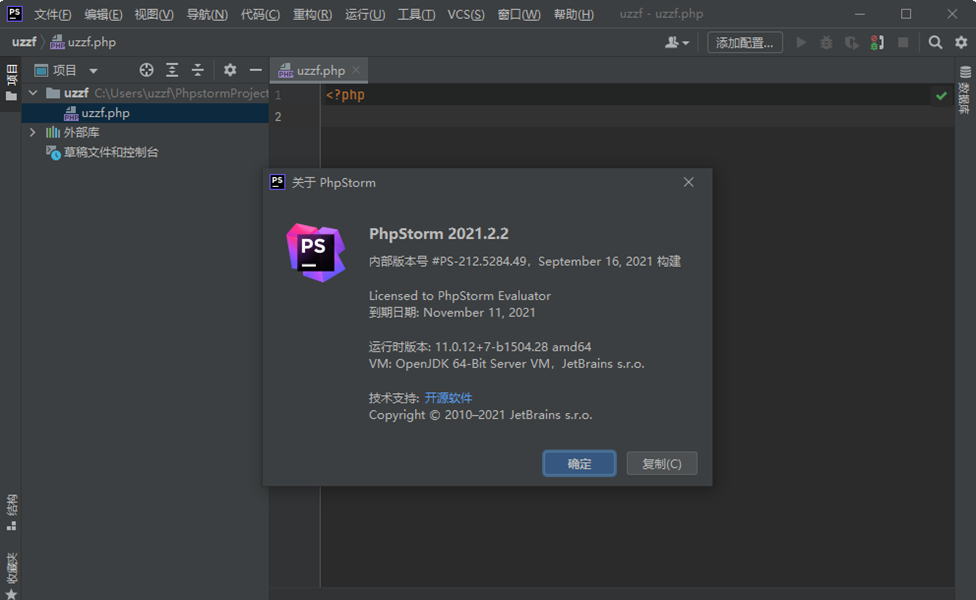
Task: Collapse the uzzf project root folder
Action: 33,93
